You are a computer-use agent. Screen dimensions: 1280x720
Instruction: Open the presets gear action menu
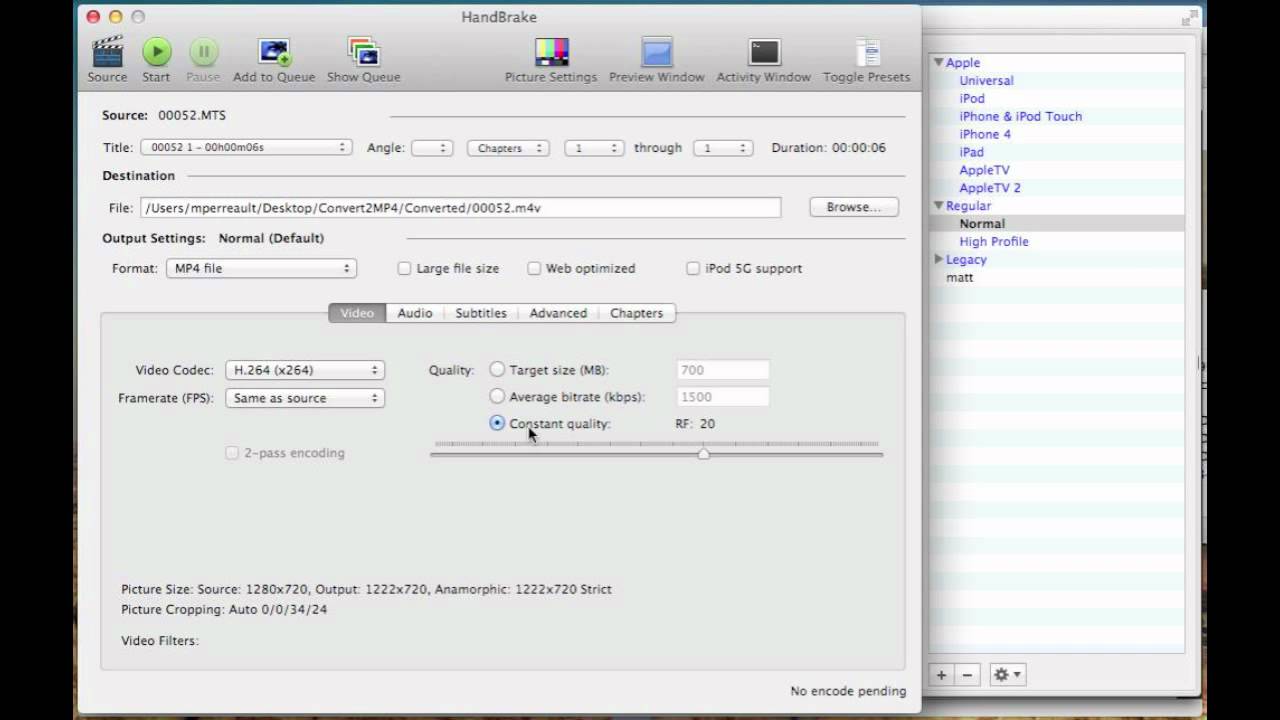(x=1006, y=675)
